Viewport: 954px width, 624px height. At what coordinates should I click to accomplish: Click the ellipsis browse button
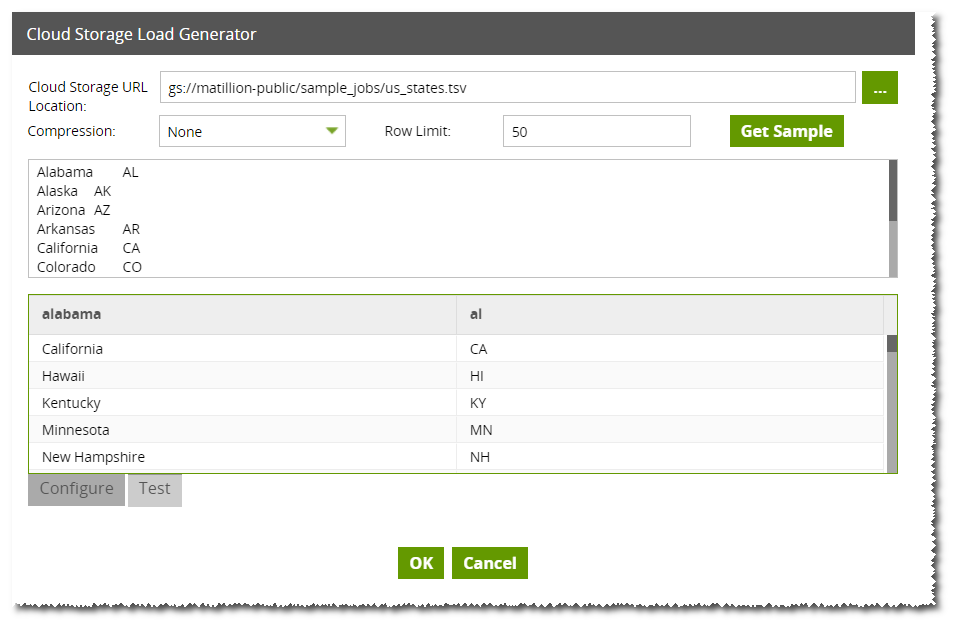[879, 88]
